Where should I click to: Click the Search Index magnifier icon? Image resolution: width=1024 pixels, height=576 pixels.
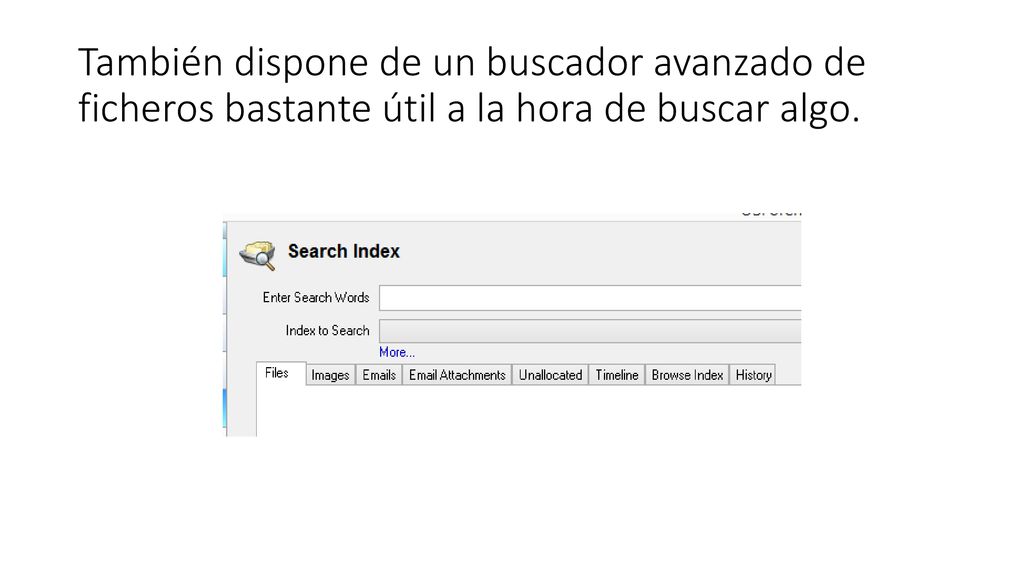(x=257, y=255)
